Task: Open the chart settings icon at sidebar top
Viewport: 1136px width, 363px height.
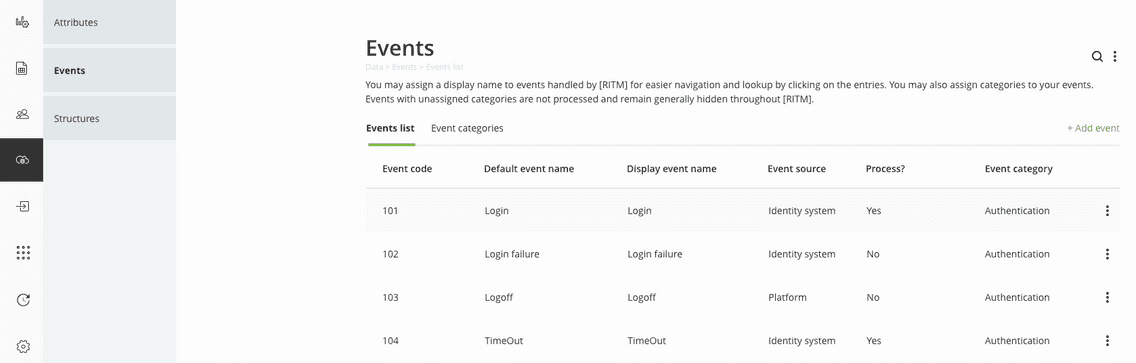Action: click(x=22, y=22)
